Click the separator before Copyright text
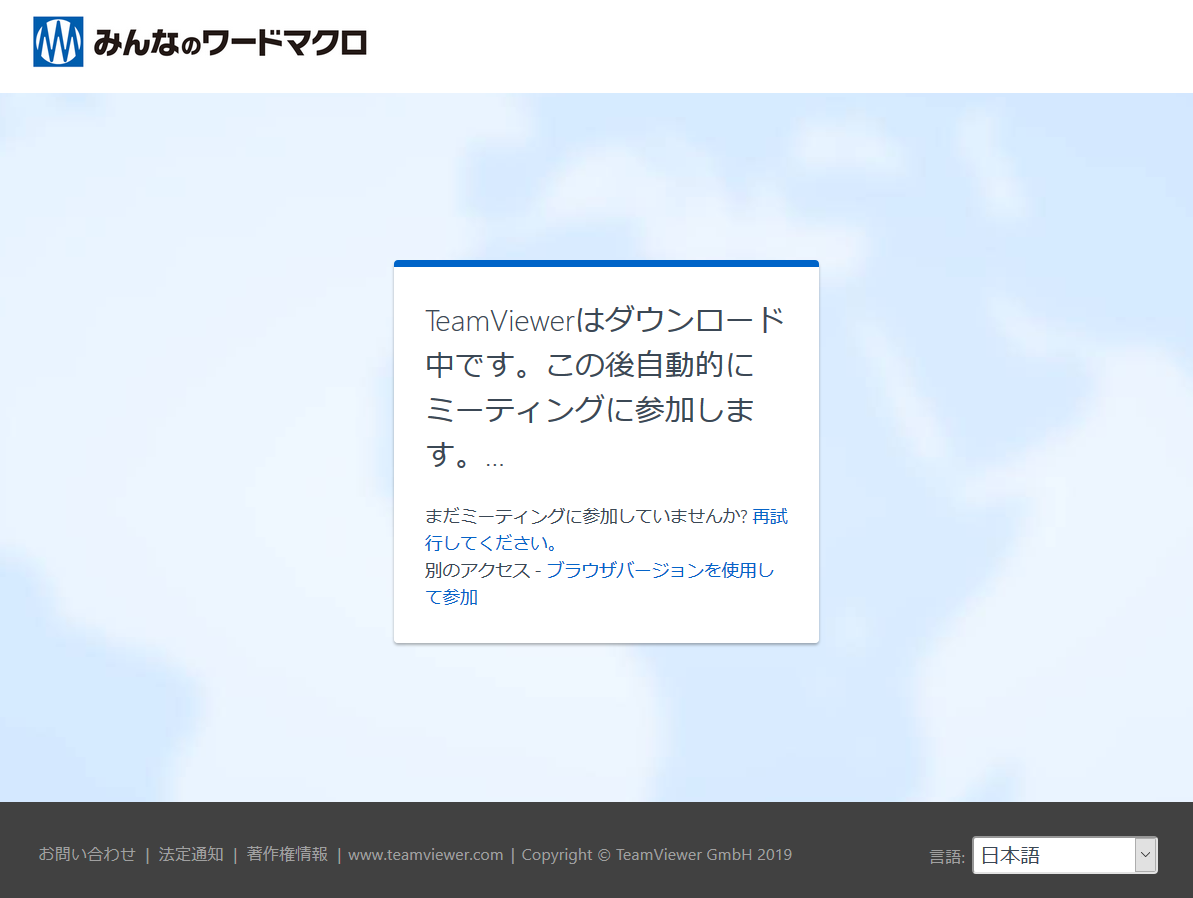This screenshot has width=1193, height=898. pyautogui.click(x=513, y=854)
